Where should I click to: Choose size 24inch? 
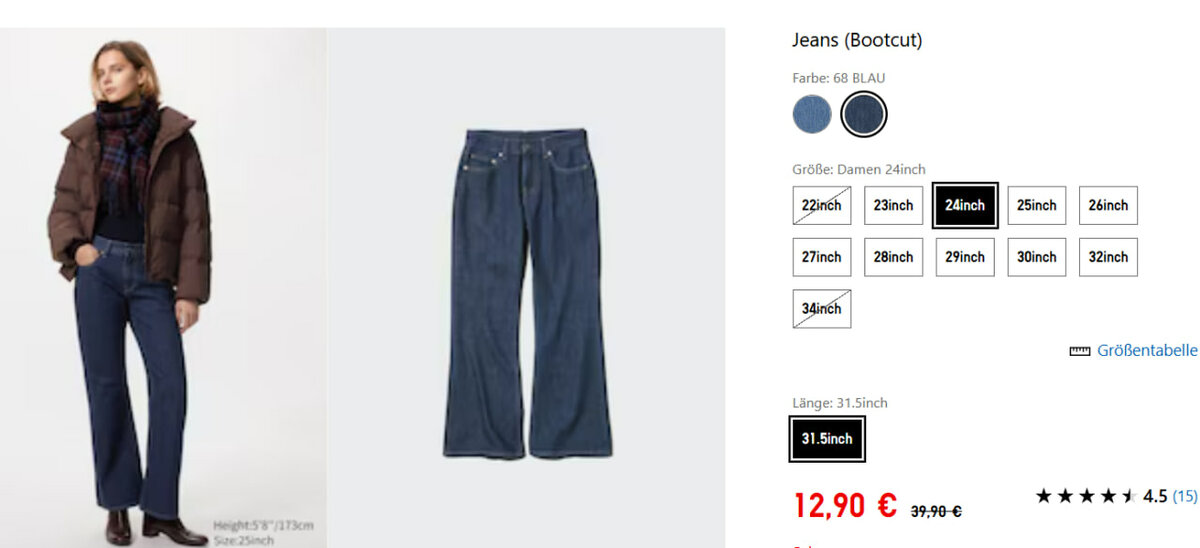[x=965, y=205]
